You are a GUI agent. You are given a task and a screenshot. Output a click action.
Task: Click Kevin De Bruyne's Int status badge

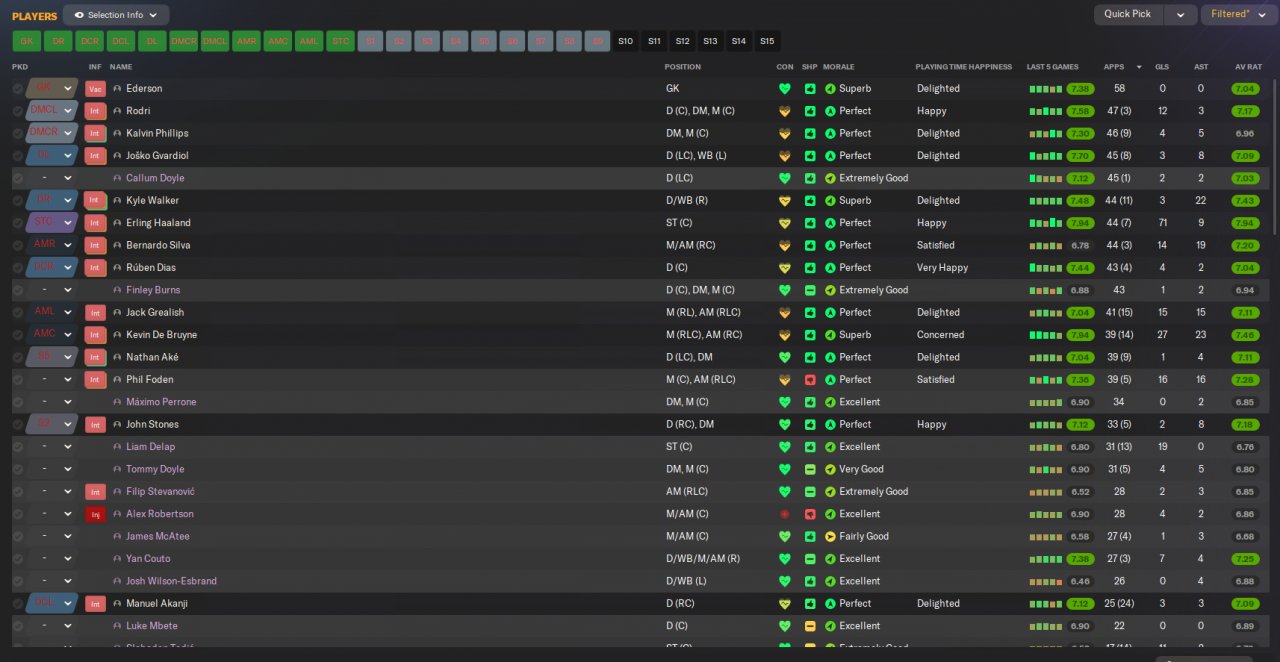coord(96,335)
